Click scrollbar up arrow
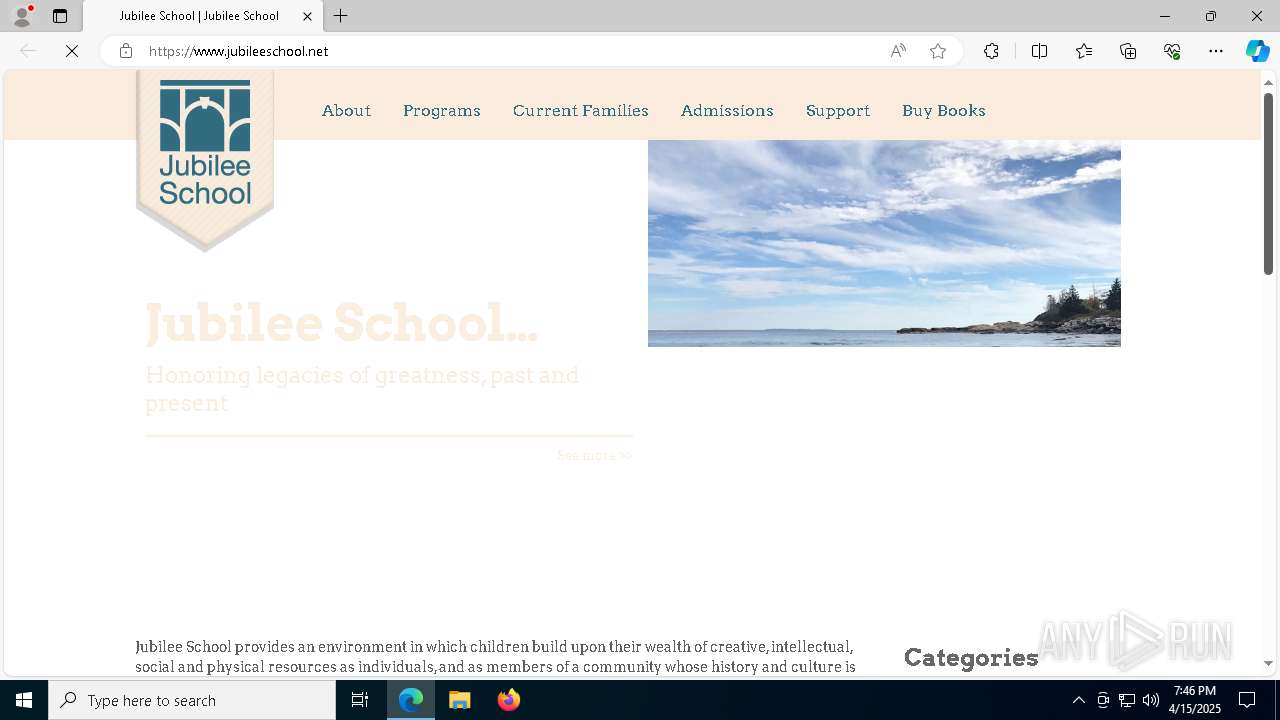 [x=1268, y=81]
